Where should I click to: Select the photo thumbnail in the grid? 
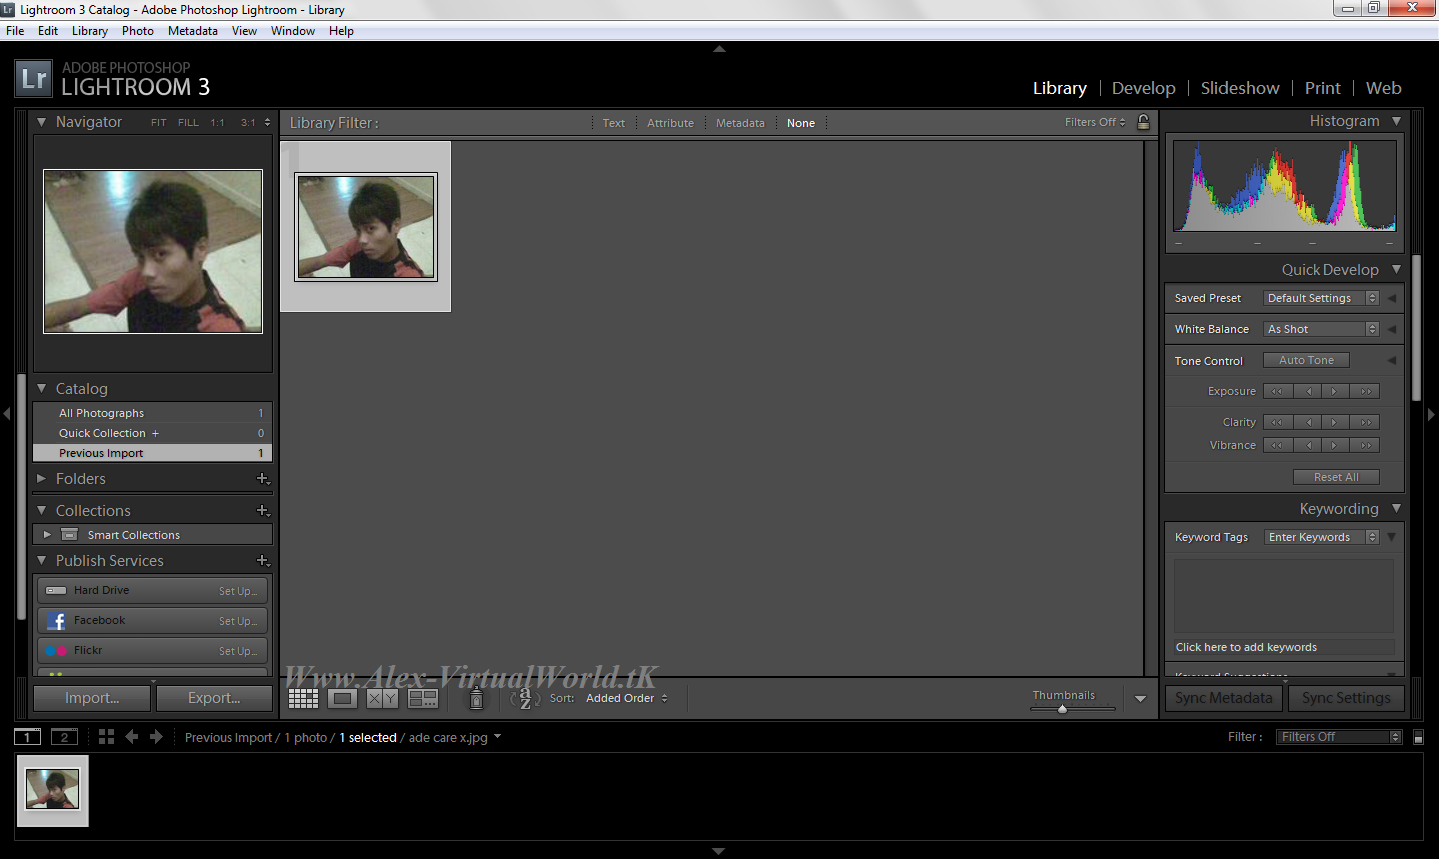tap(366, 227)
